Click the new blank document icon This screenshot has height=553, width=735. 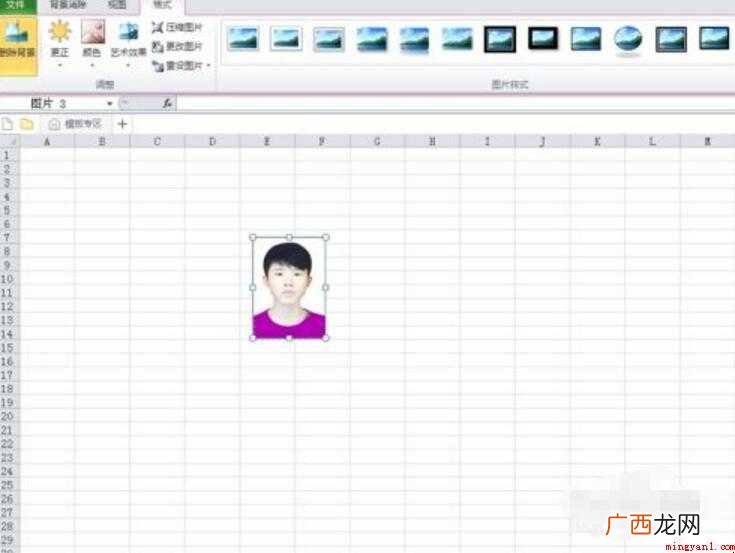(x=8, y=124)
